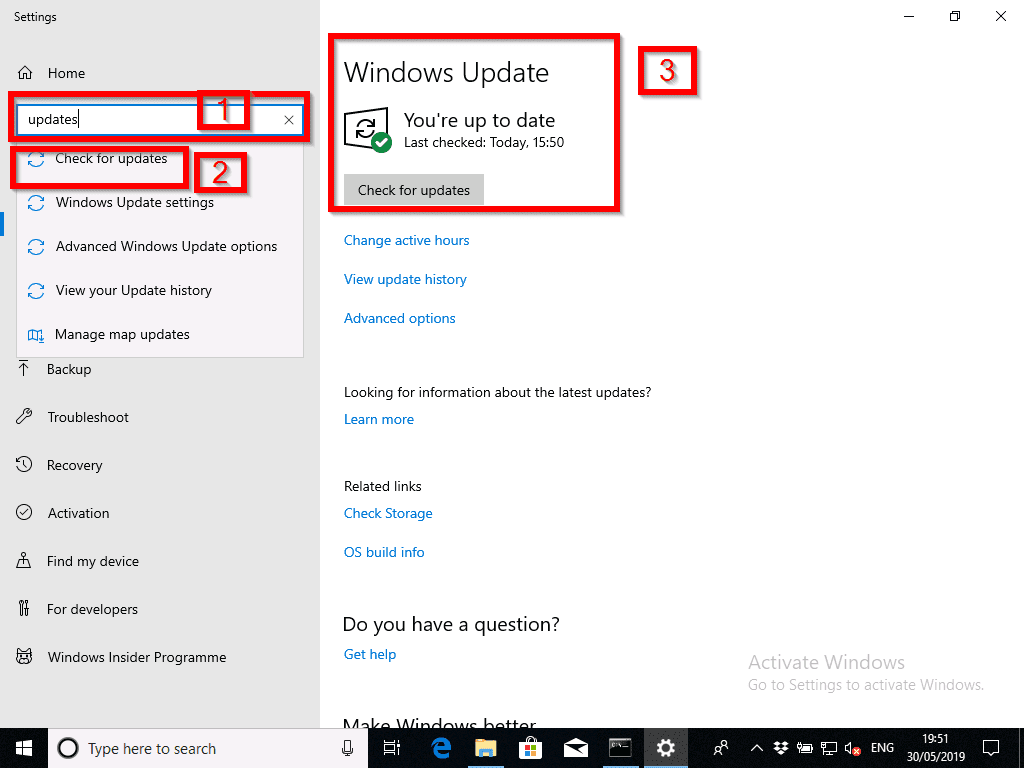Select 'Check for updates' search suggestion

(111, 159)
